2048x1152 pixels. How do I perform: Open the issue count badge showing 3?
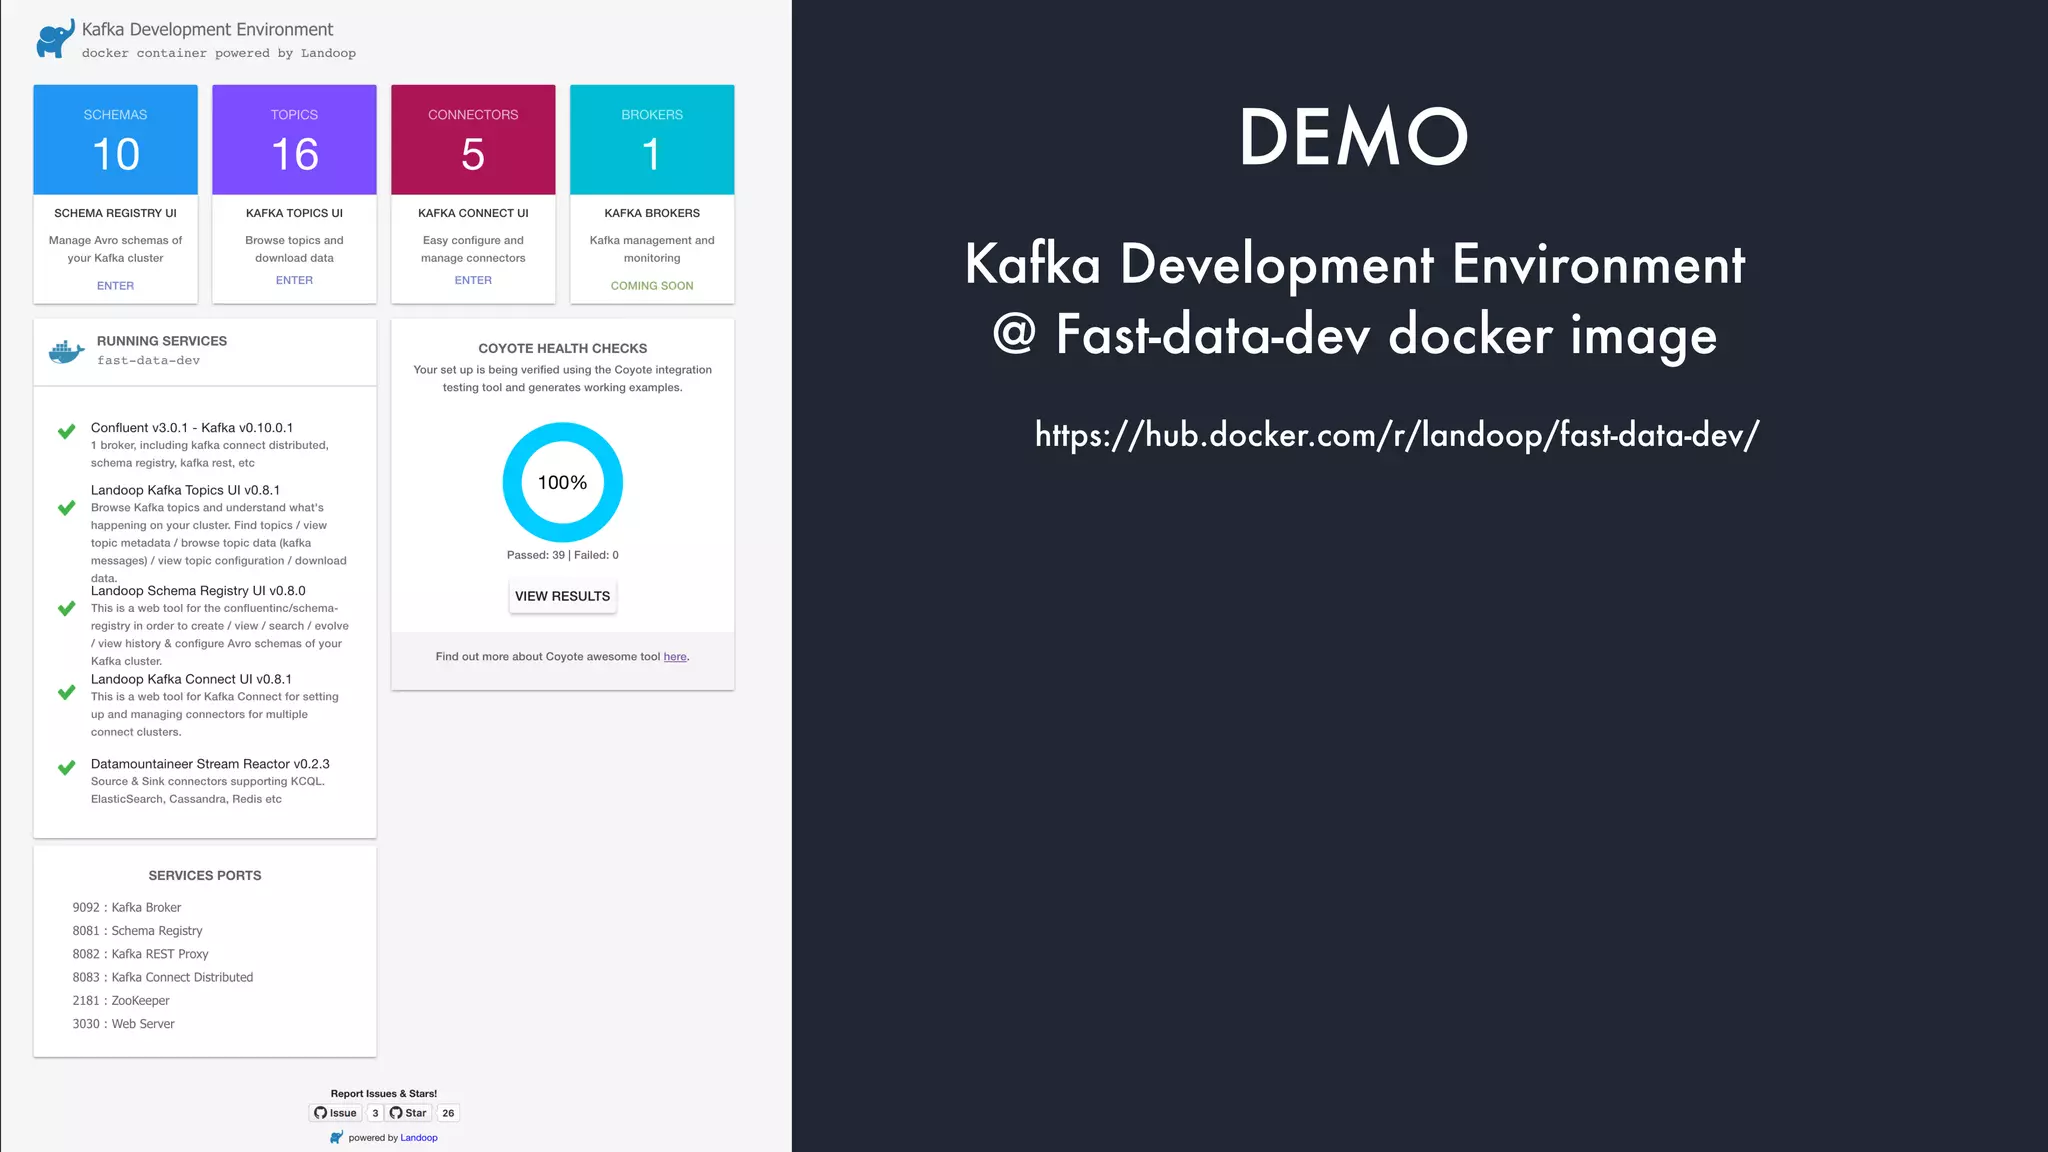coord(375,1113)
